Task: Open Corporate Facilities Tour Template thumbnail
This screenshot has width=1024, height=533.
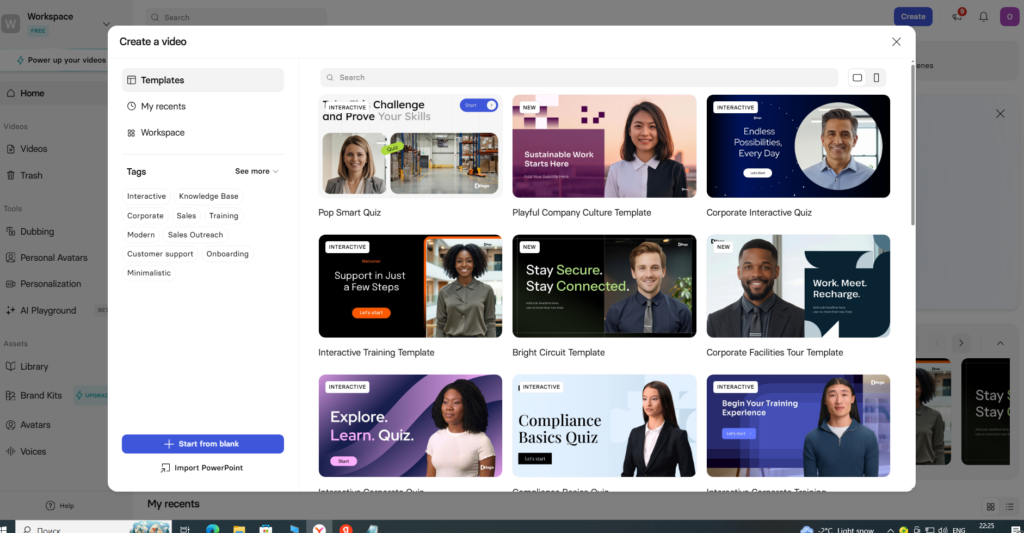Action: click(798, 286)
